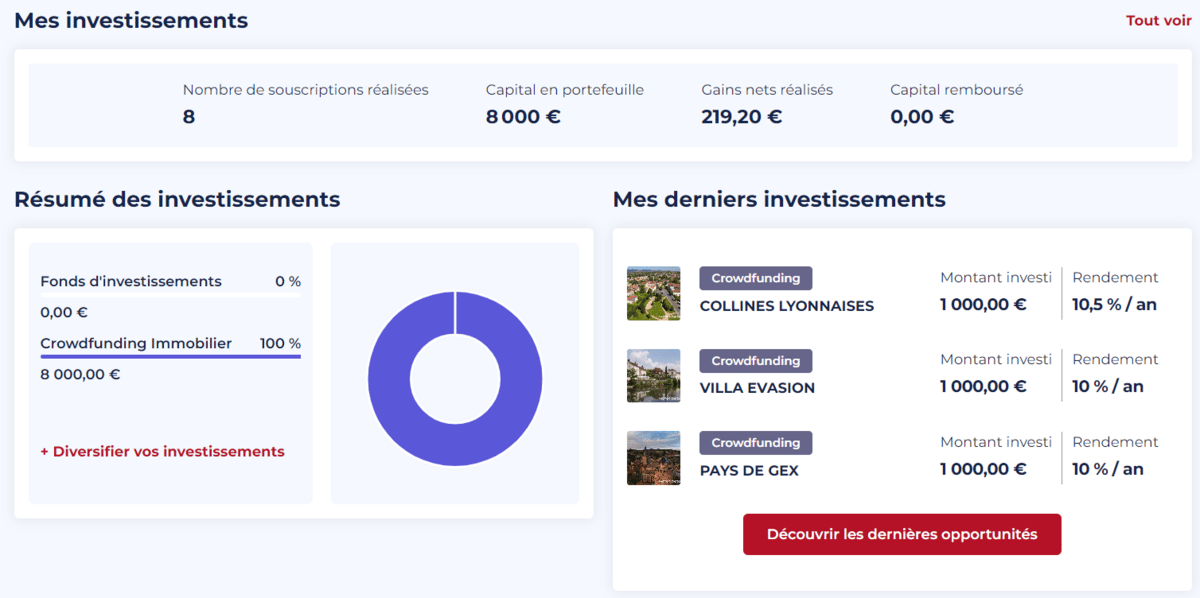The width and height of the screenshot is (1200, 598).
Task: Open the Collines Lyonnaises project thumbnail
Action: pyautogui.click(x=653, y=293)
